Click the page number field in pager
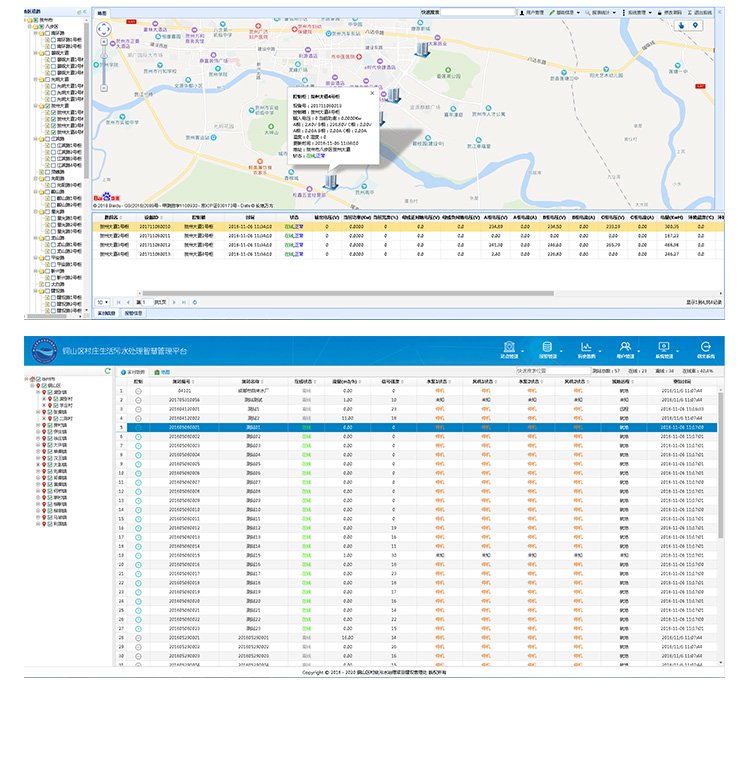The image size is (750, 760). pyautogui.click(x=146, y=302)
